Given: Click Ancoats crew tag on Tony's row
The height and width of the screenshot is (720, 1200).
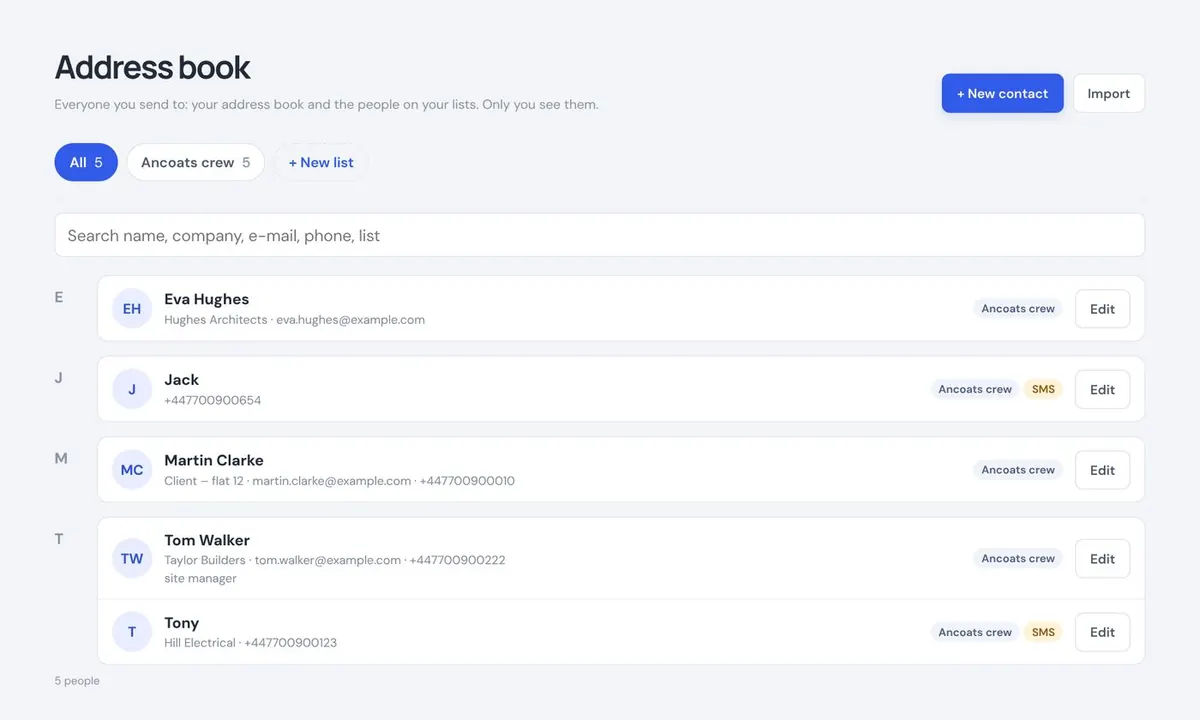Looking at the screenshot, I should [x=975, y=632].
